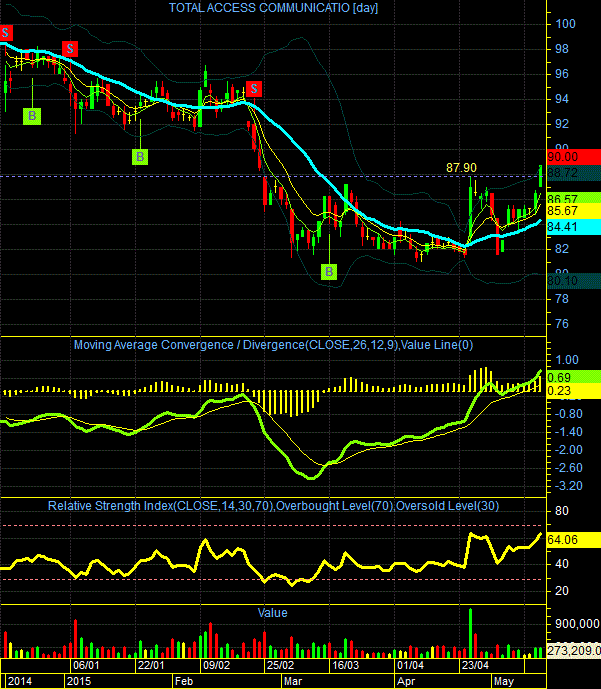
Task: Click the 2015 year label
Action: (79, 681)
